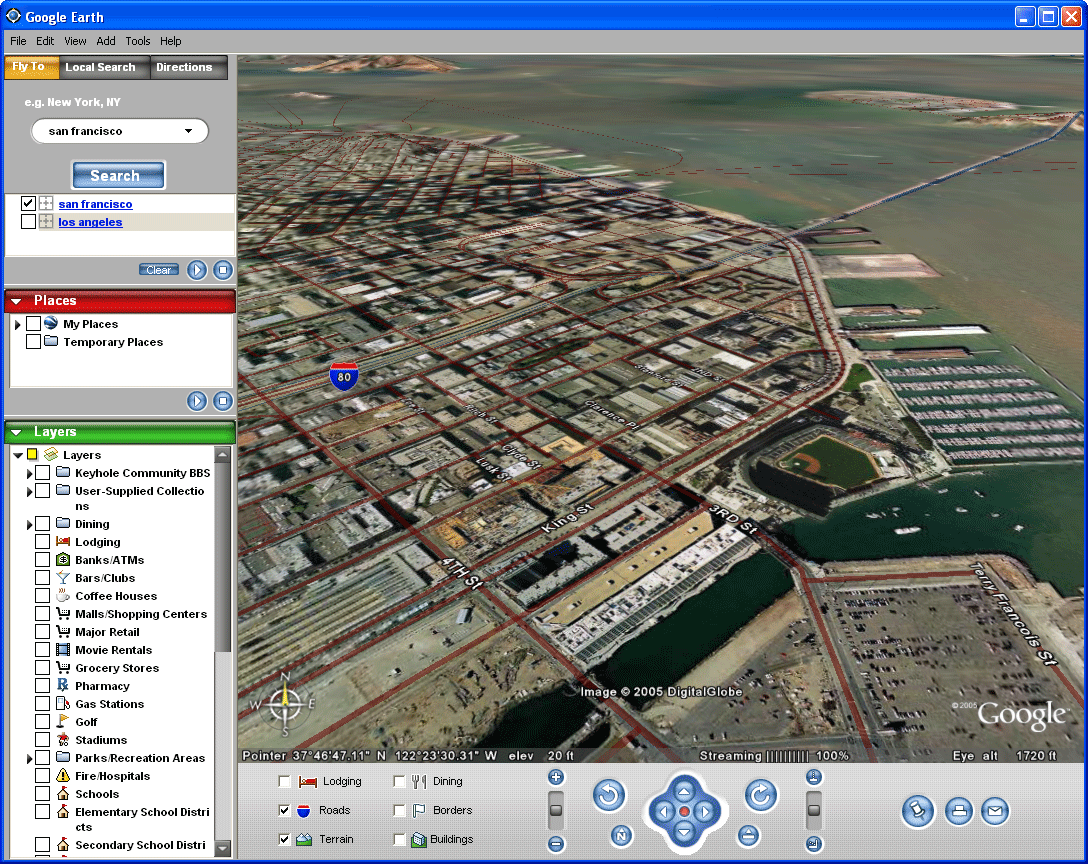Click the print icon button
Image resolution: width=1088 pixels, height=864 pixels.
pyautogui.click(x=959, y=811)
